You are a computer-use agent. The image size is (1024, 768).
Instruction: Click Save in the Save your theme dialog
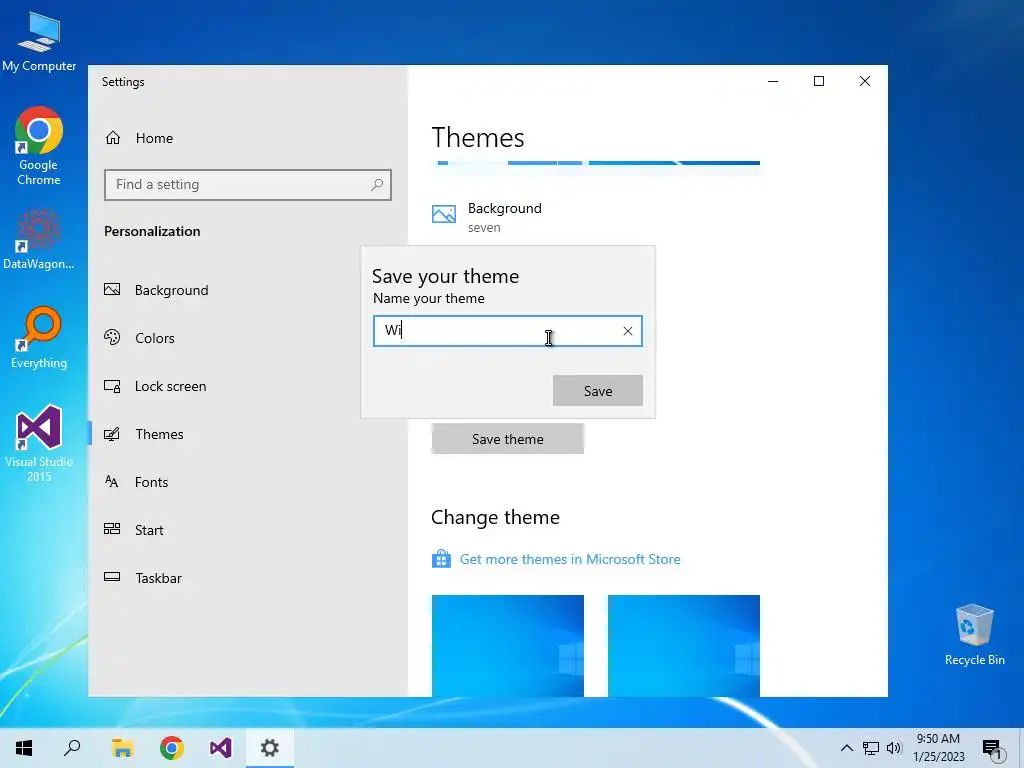click(598, 391)
